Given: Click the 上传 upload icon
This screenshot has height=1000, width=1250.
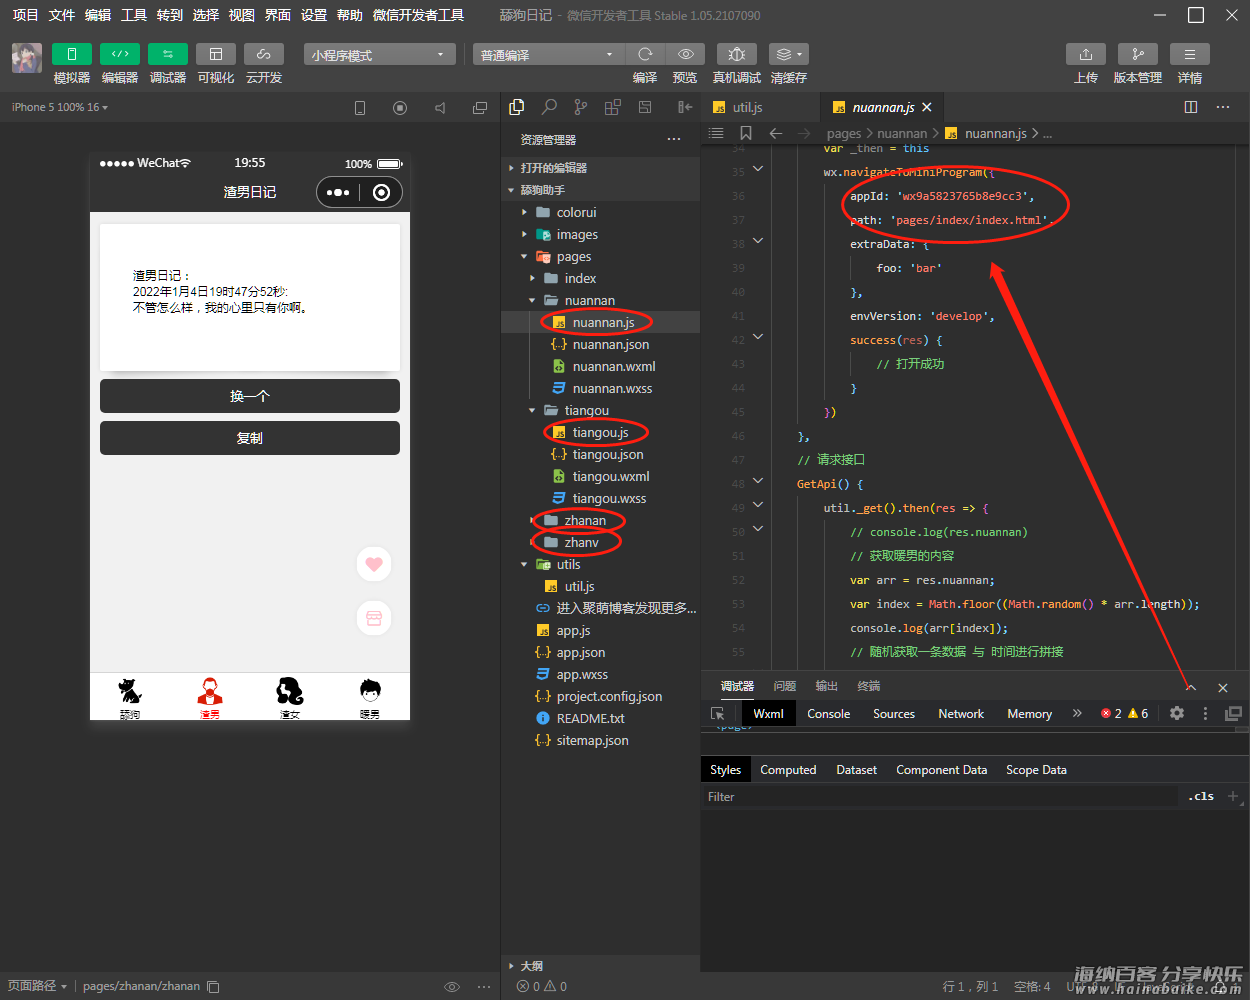Looking at the screenshot, I should [x=1086, y=54].
